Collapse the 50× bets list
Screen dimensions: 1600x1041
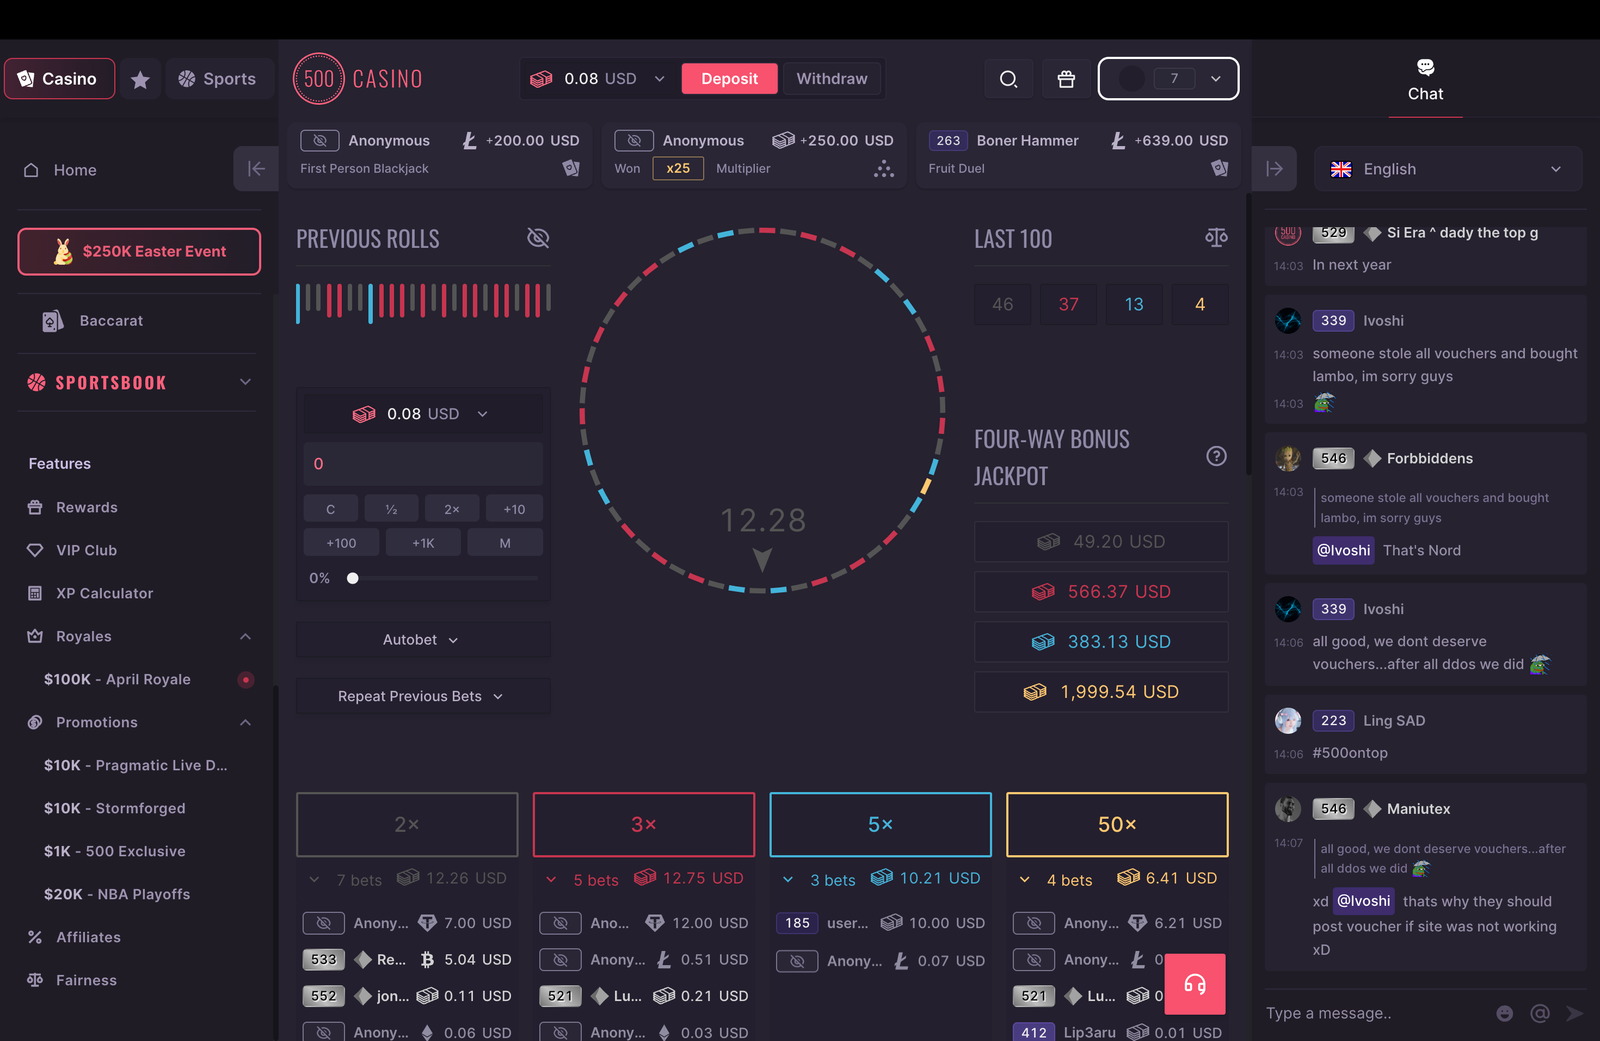[1024, 880]
